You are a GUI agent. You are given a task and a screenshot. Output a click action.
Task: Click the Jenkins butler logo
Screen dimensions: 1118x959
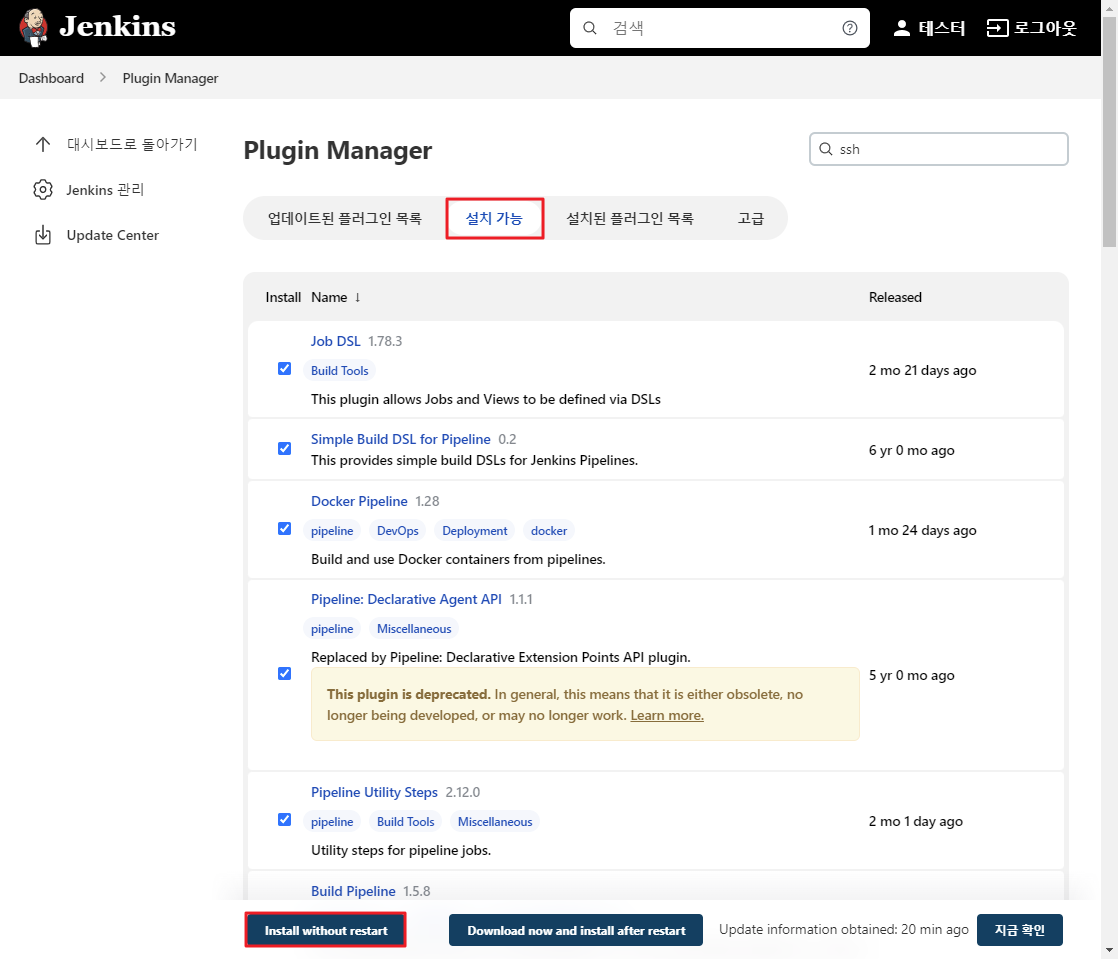[33, 28]
